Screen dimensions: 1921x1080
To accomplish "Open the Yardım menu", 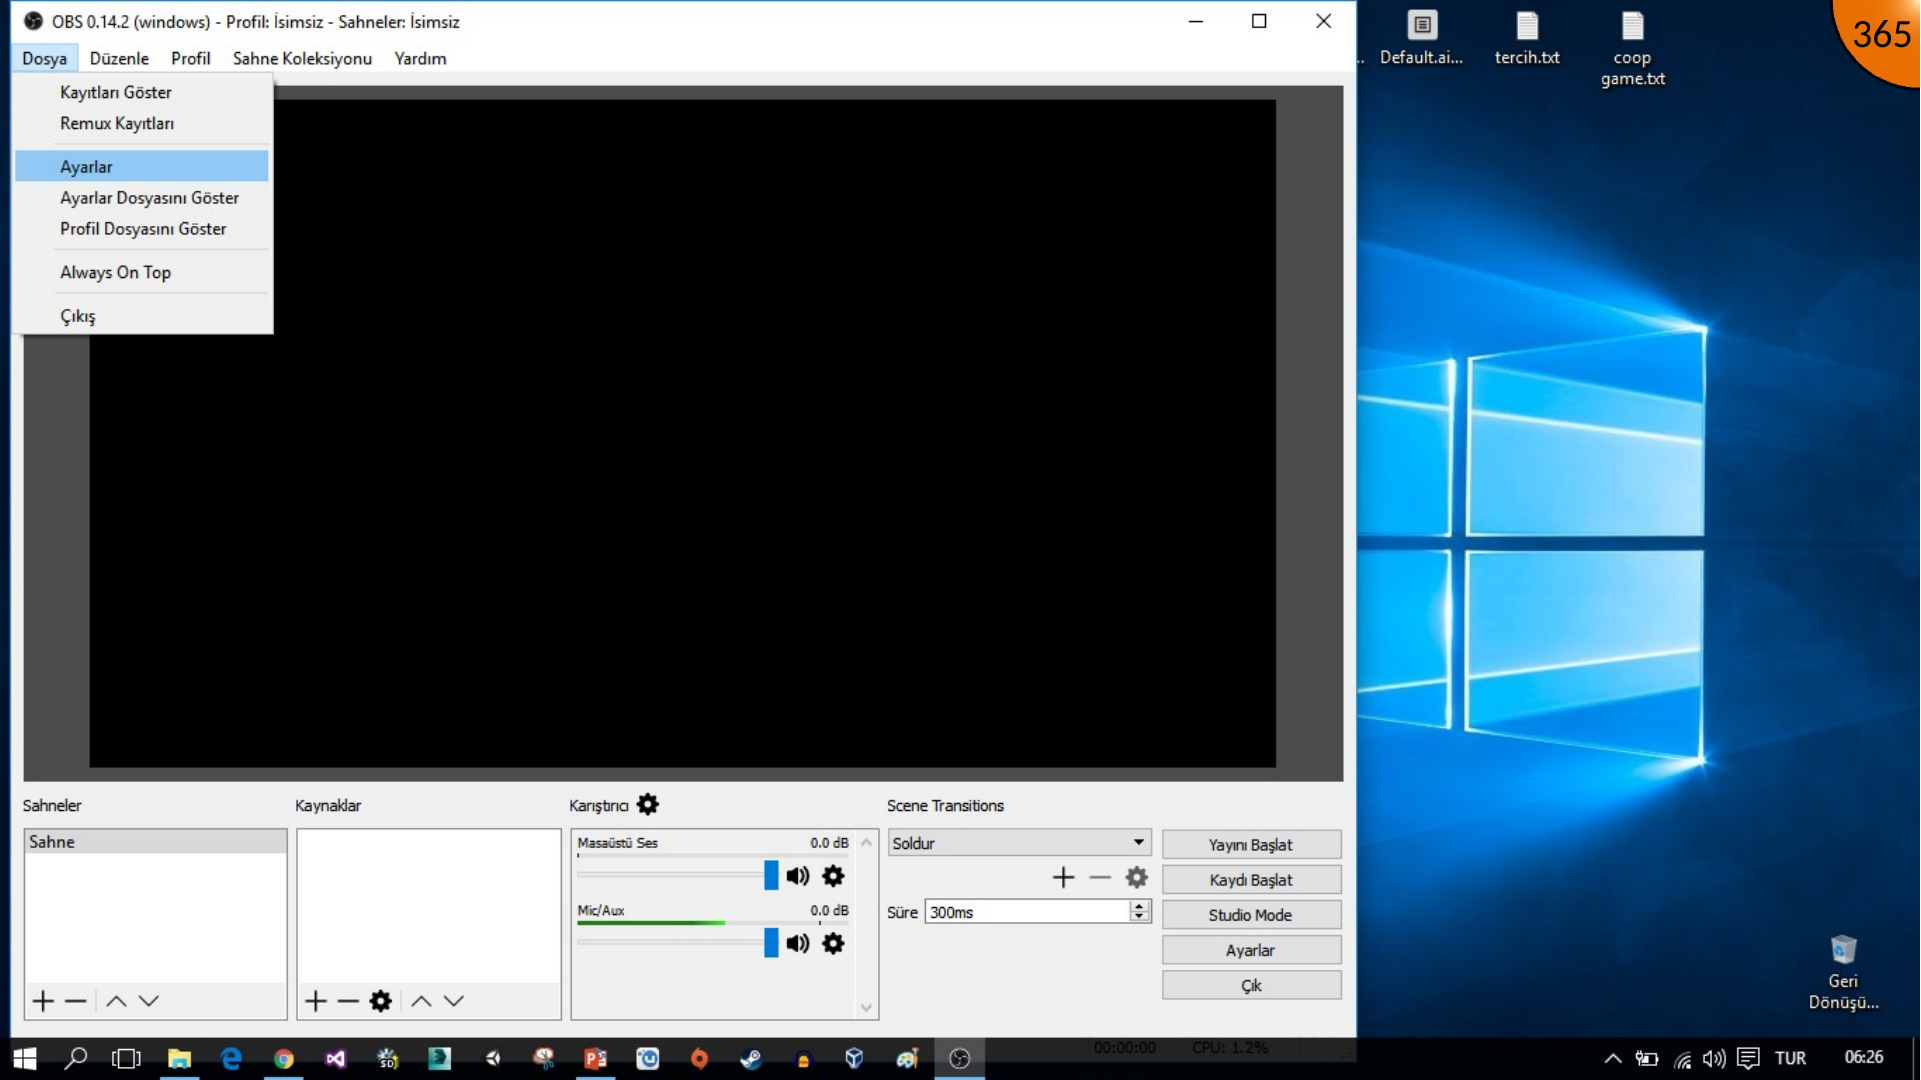I will click(x=420, y=58).
